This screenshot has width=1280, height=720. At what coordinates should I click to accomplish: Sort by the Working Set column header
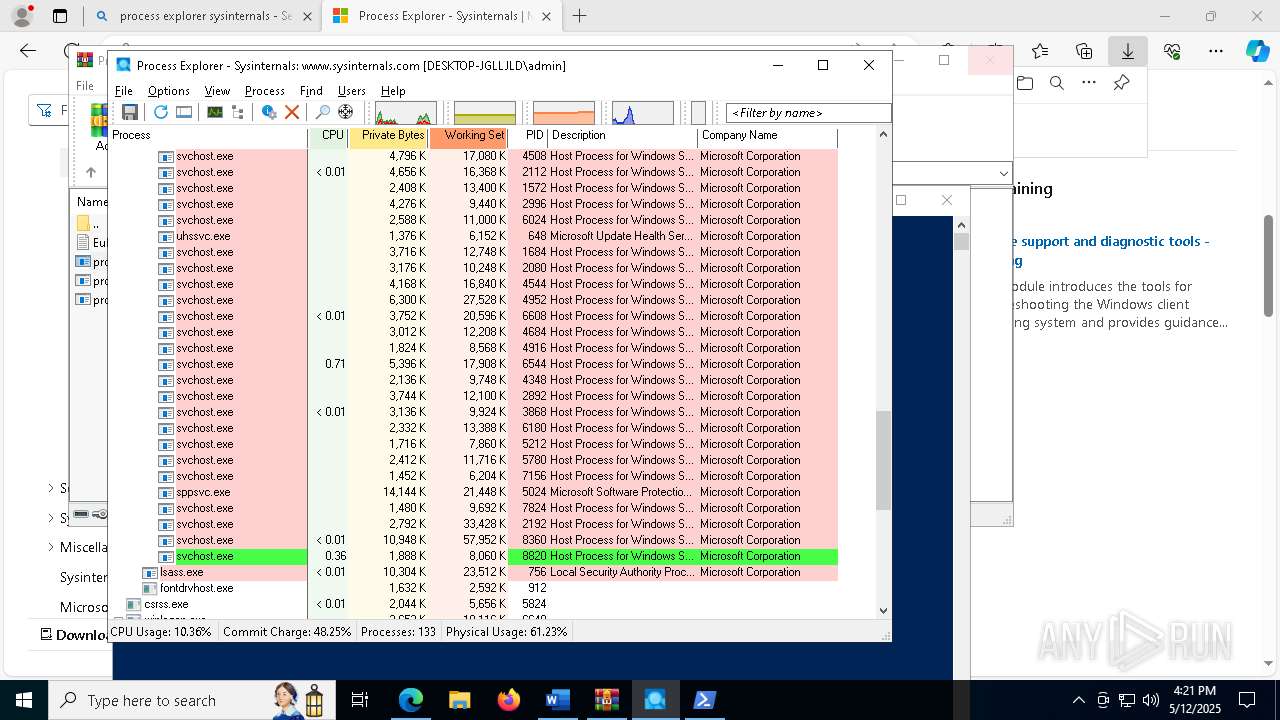coord(469,135)
